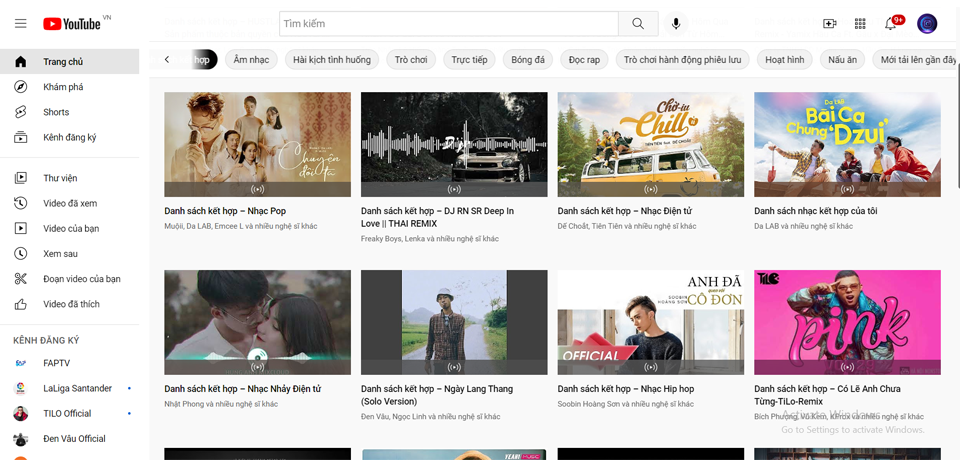Viewport: 960px width, 460px height.
Task: Open the Đen Vâu Official subscription channel
Action: pyautogui.click(x=69, y=438)
